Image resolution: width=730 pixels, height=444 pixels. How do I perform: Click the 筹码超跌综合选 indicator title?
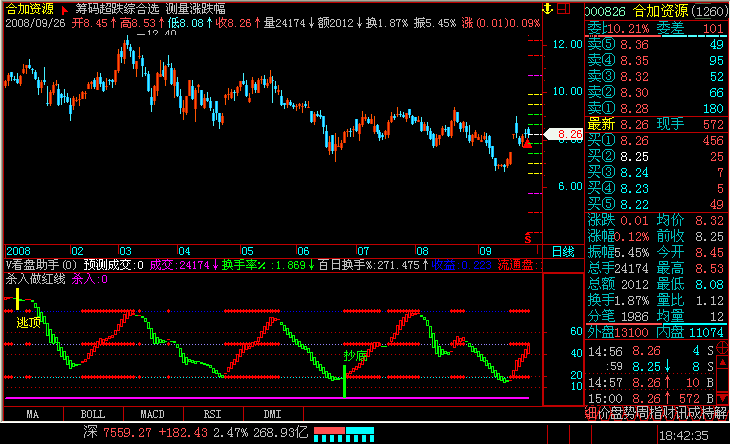pos(117,9)
